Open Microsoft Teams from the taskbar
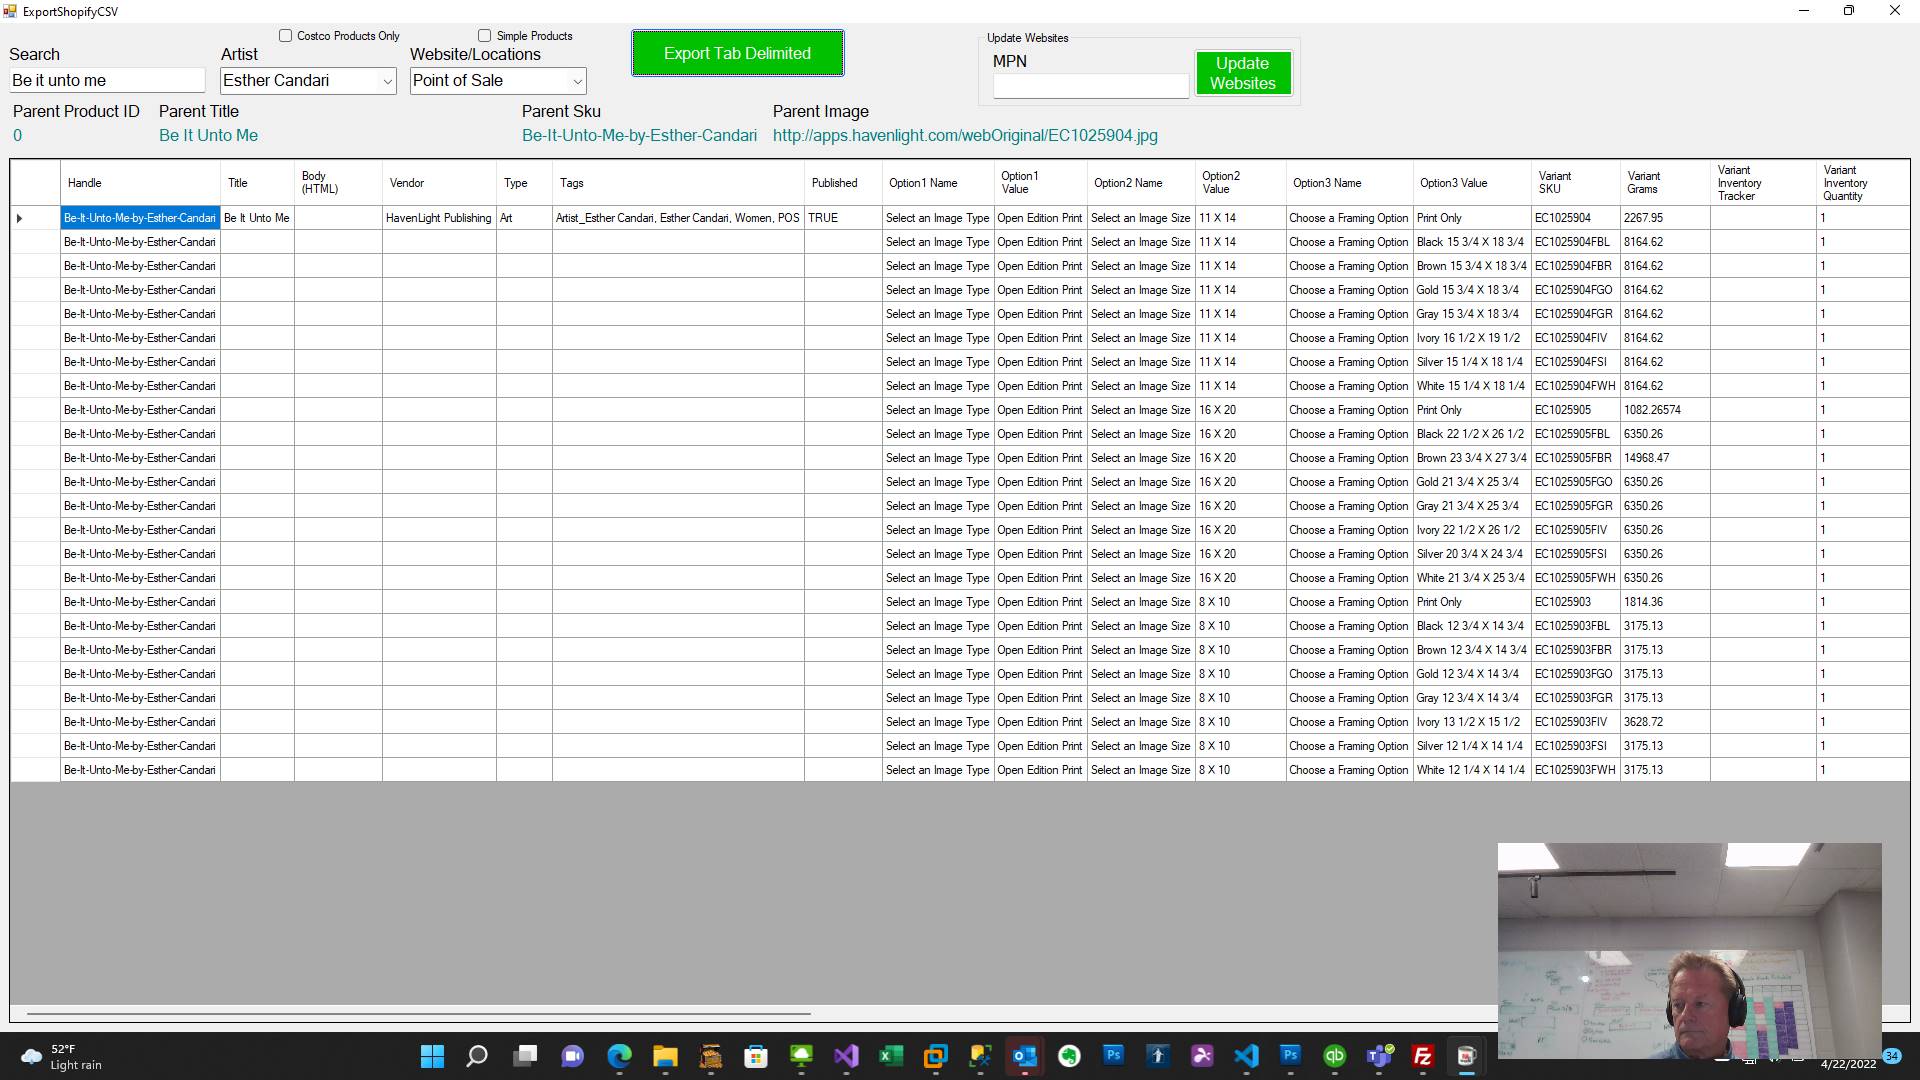Screen dimensions: 1920x1080 1379,1056
